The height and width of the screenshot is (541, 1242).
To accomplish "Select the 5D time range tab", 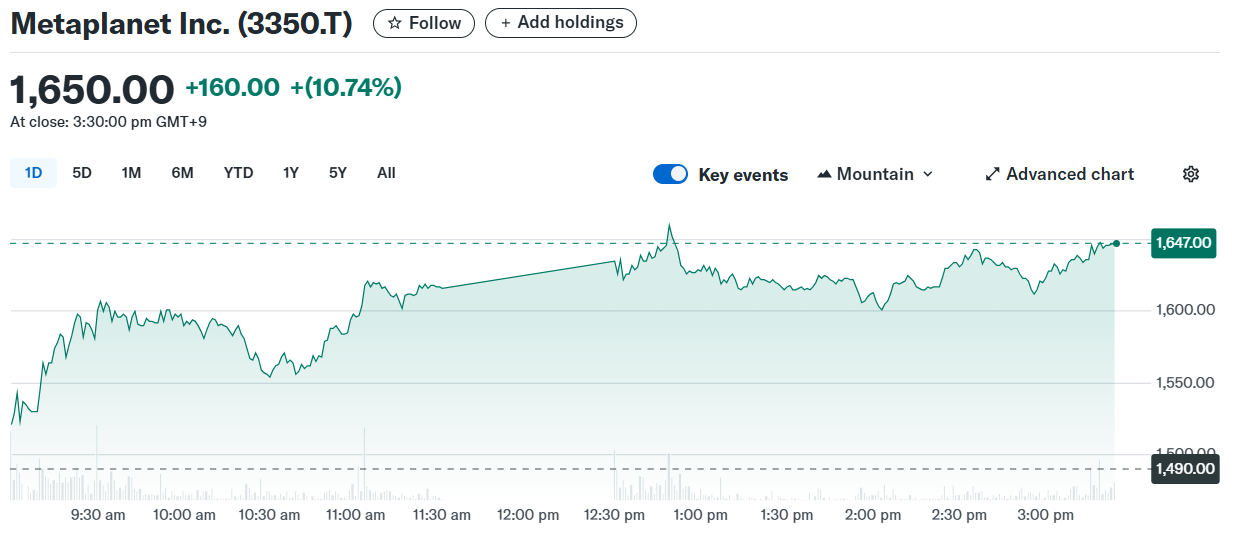I will point(82,173).
